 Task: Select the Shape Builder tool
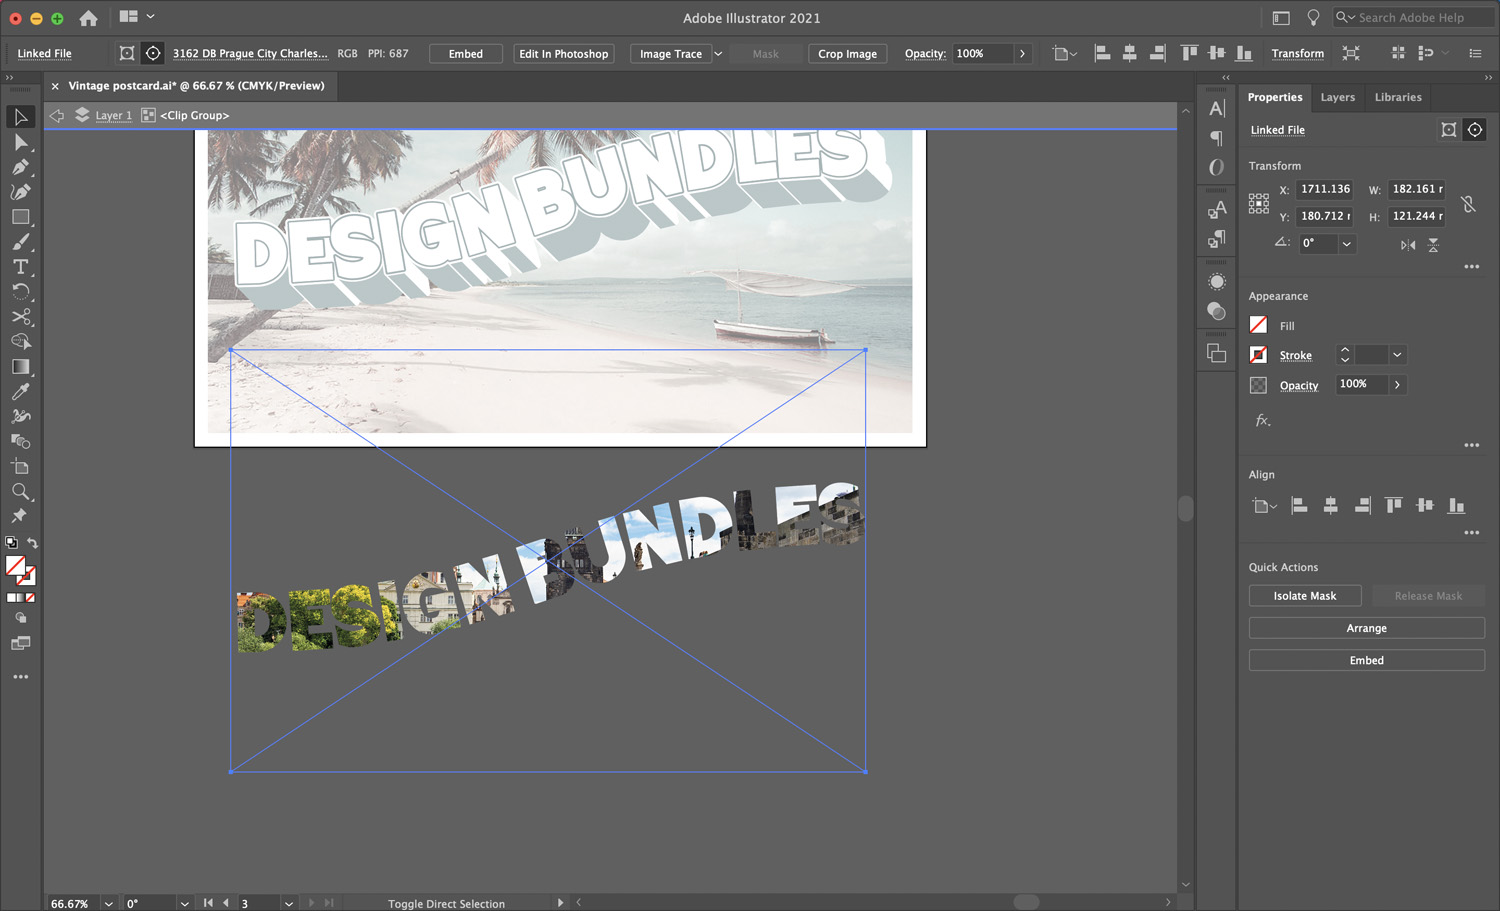pyautogui.click(x=20, y=342)
